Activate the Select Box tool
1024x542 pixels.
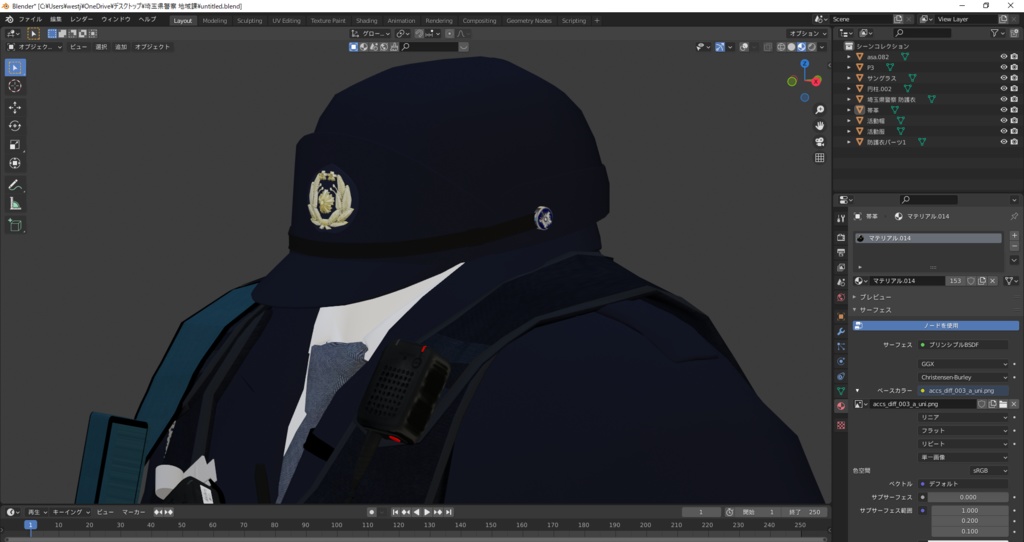click(15, 67)
